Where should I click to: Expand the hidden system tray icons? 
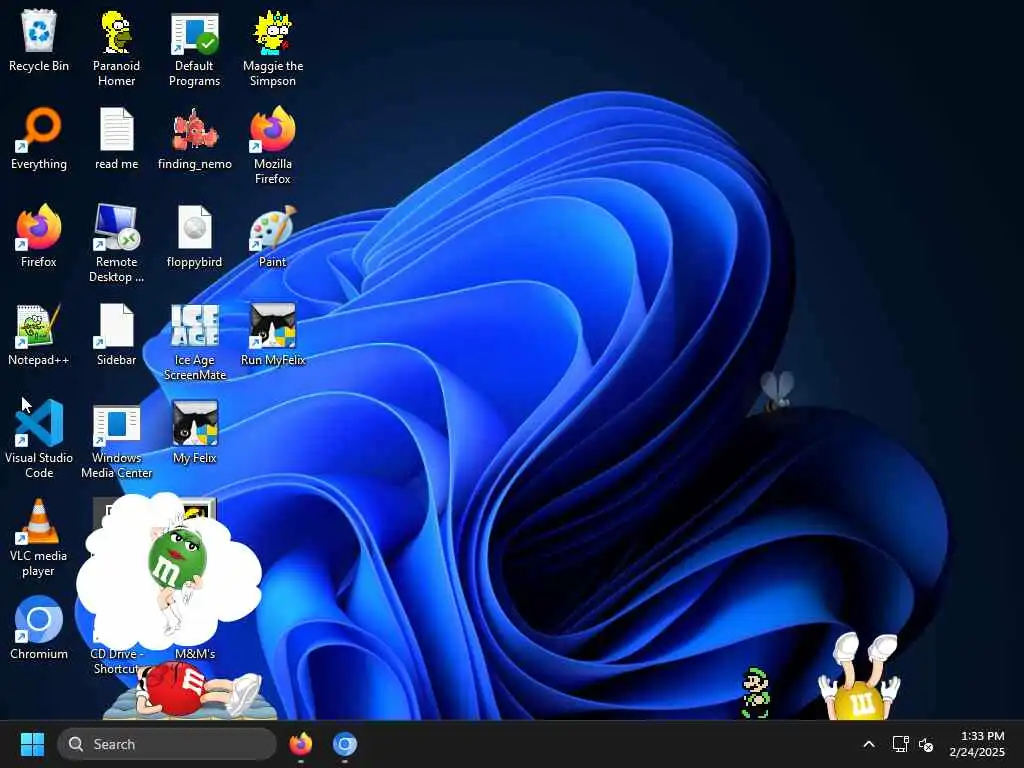(x=869, y=744)
